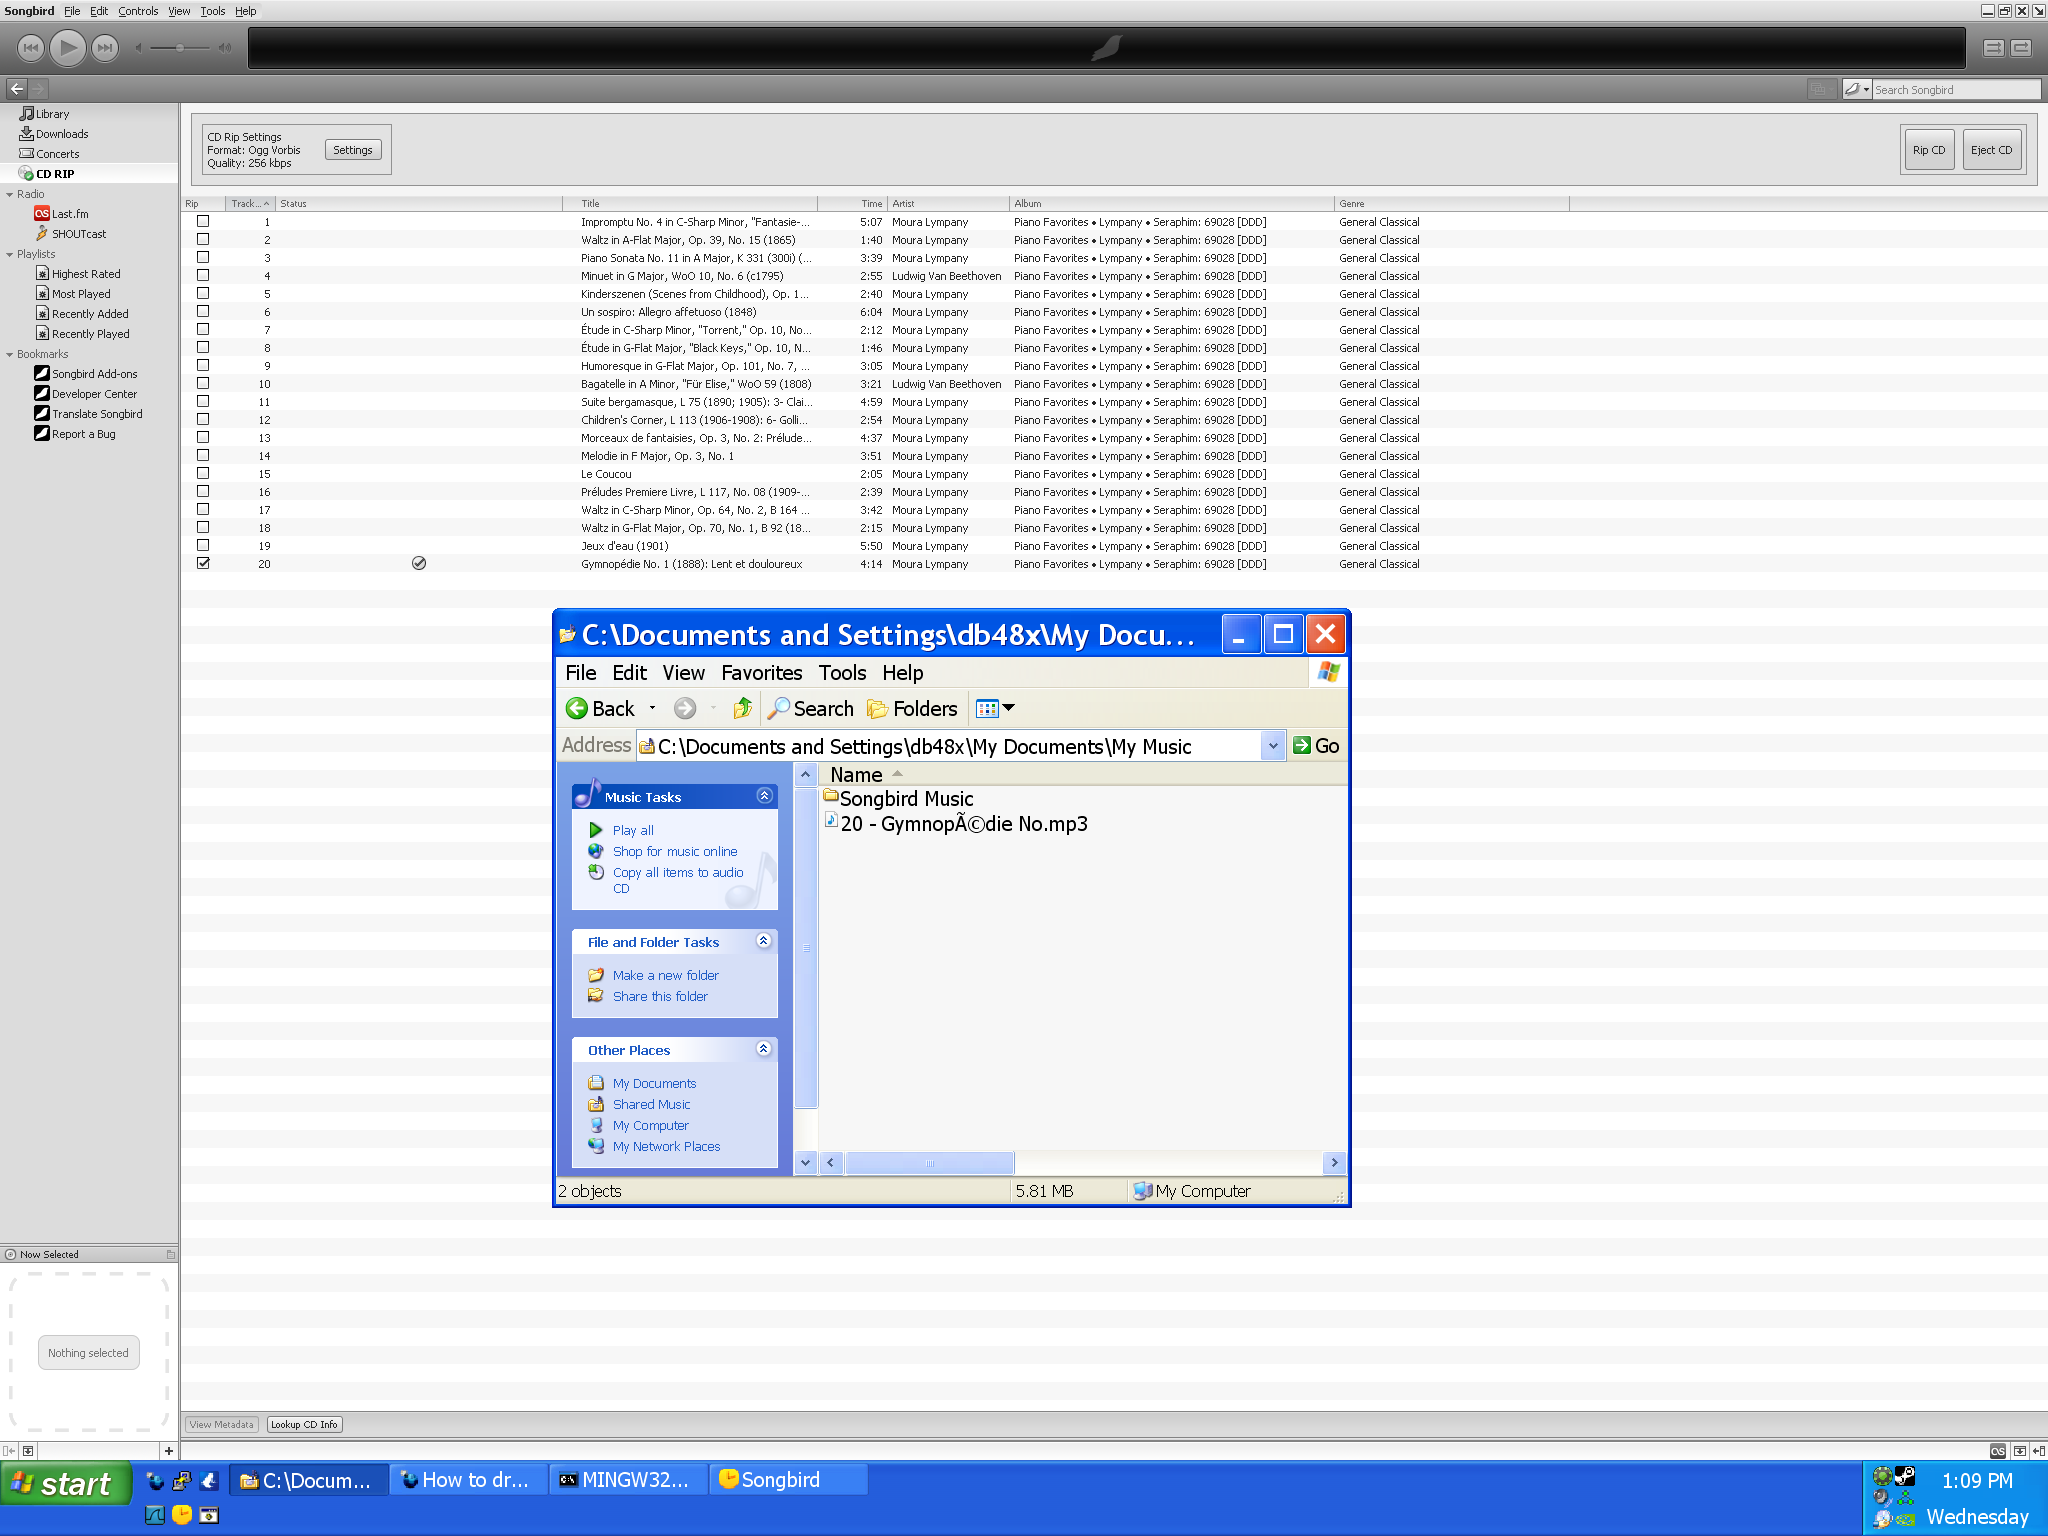Click the Songbird back navigation arrow
This screenshot has height=1536, width=2048.
tap(17, 89)
